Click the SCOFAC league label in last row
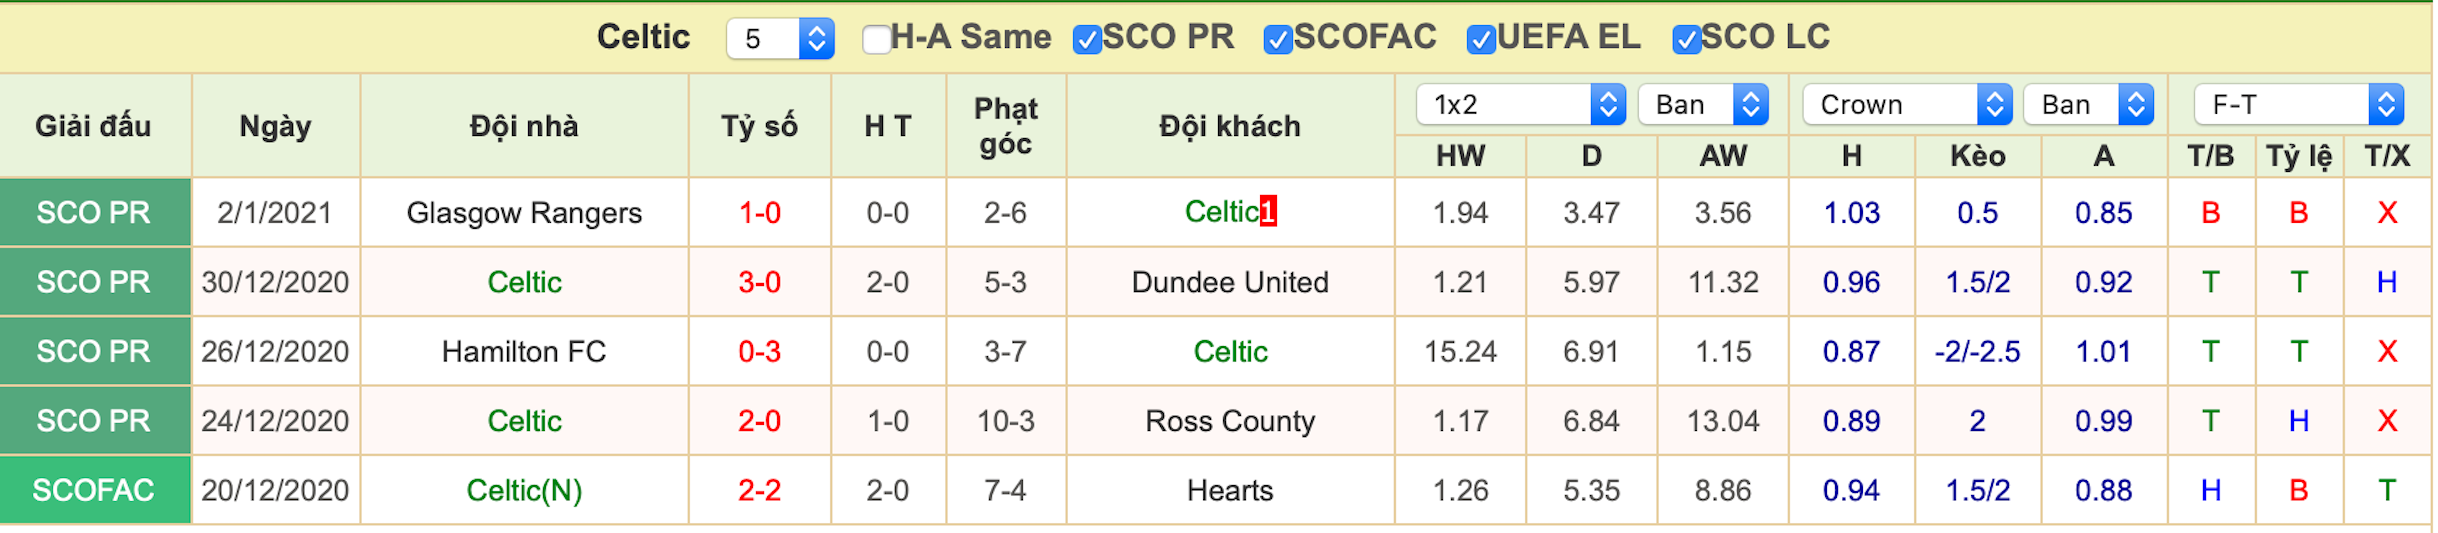 coord(94,490)
